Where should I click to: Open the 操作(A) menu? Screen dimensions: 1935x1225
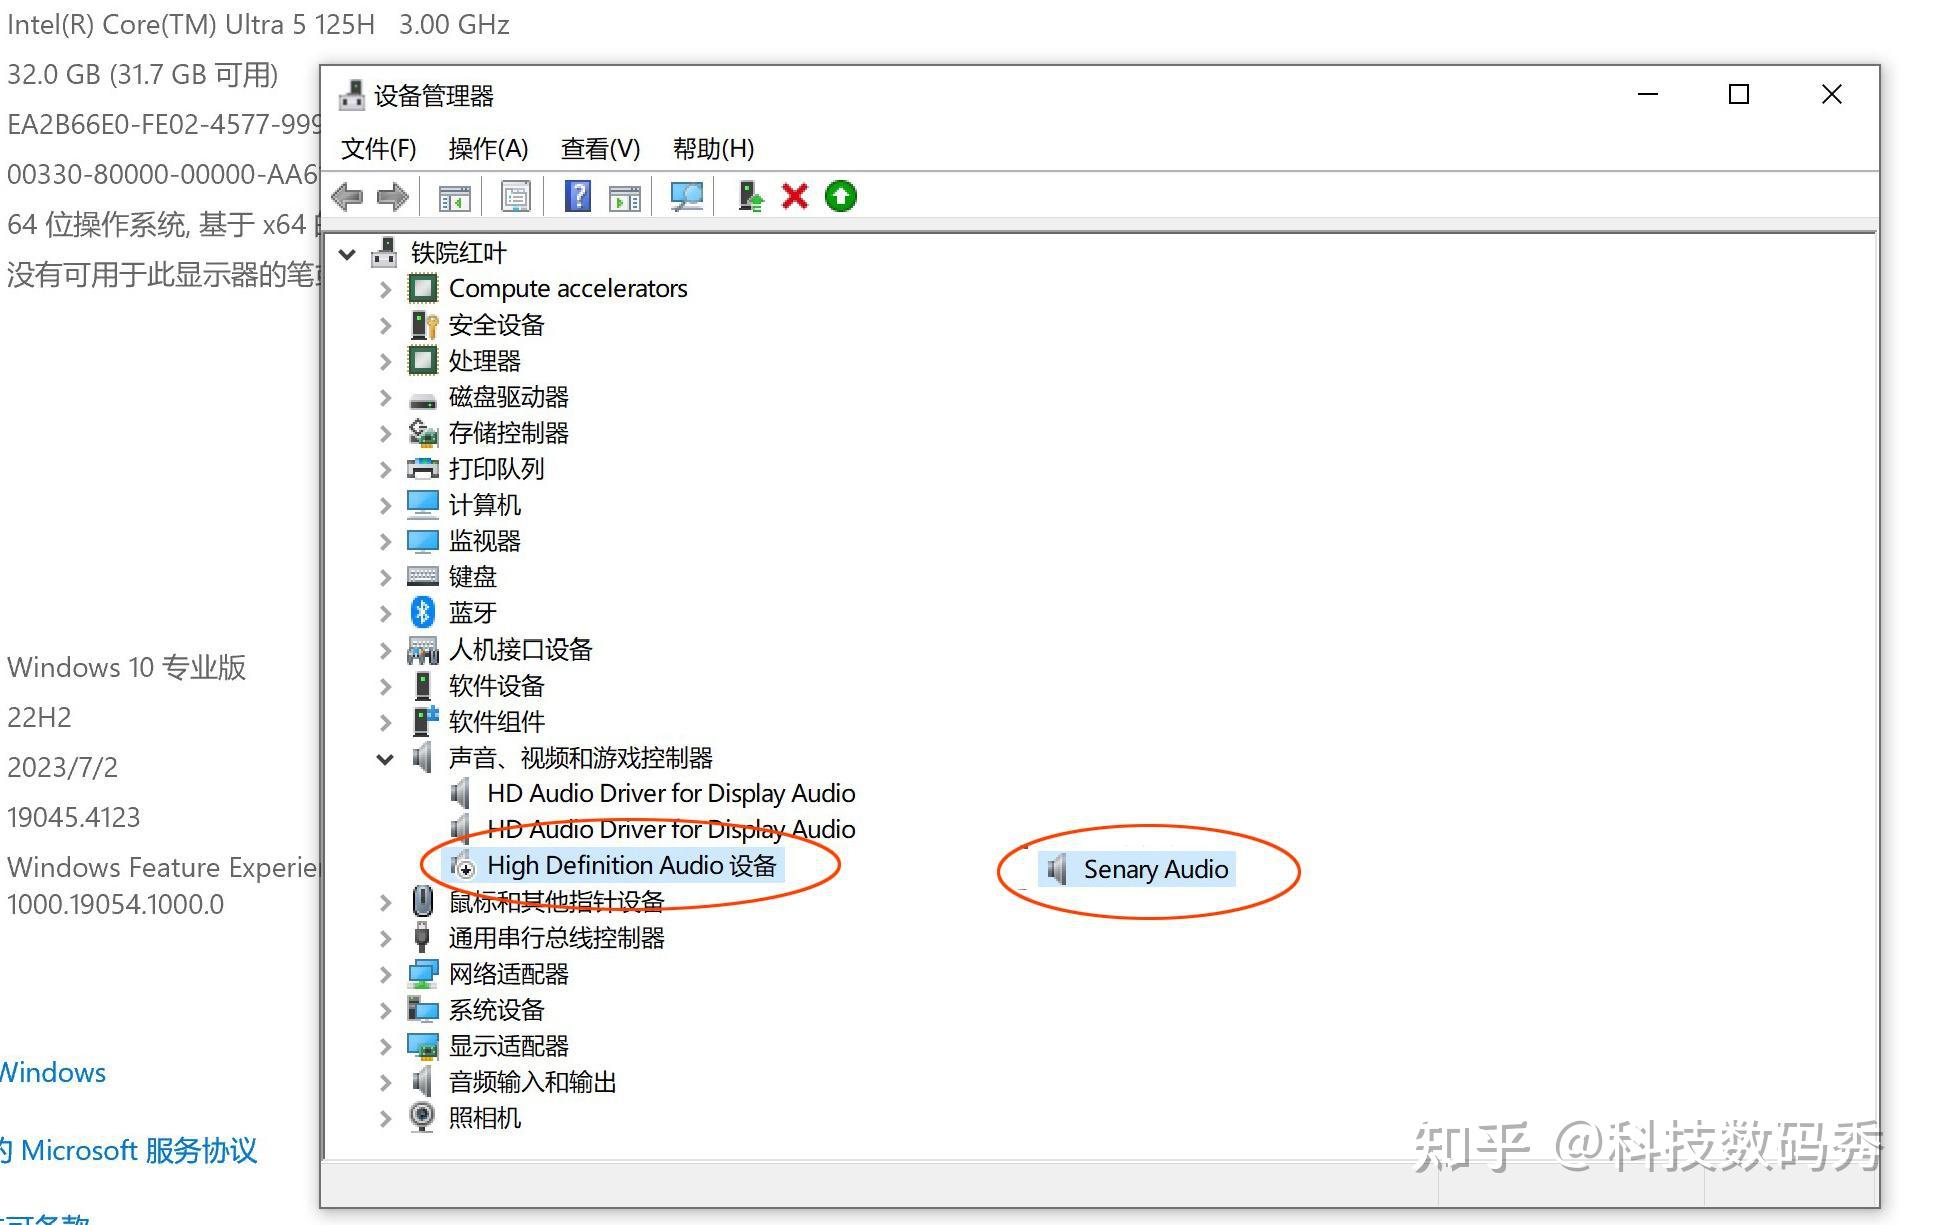(491, 148)
